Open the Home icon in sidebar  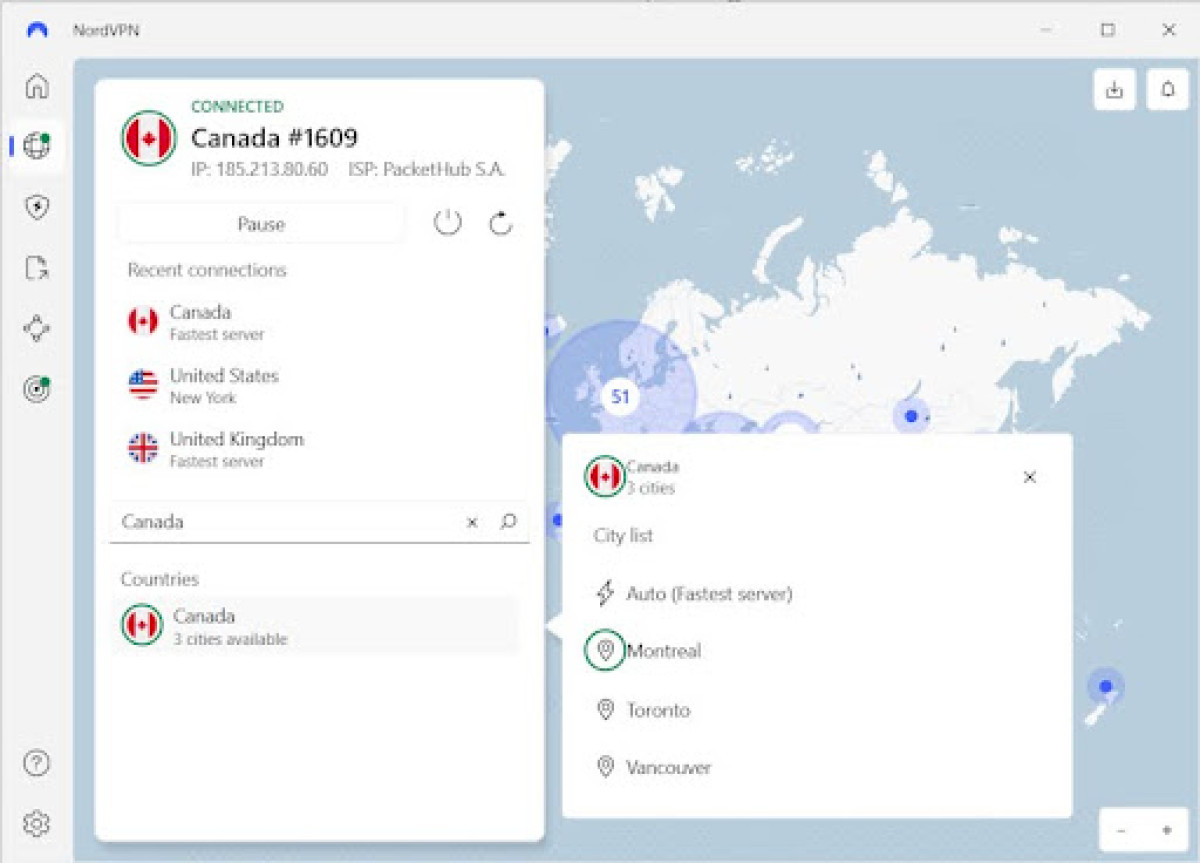[x=37, y=86]
